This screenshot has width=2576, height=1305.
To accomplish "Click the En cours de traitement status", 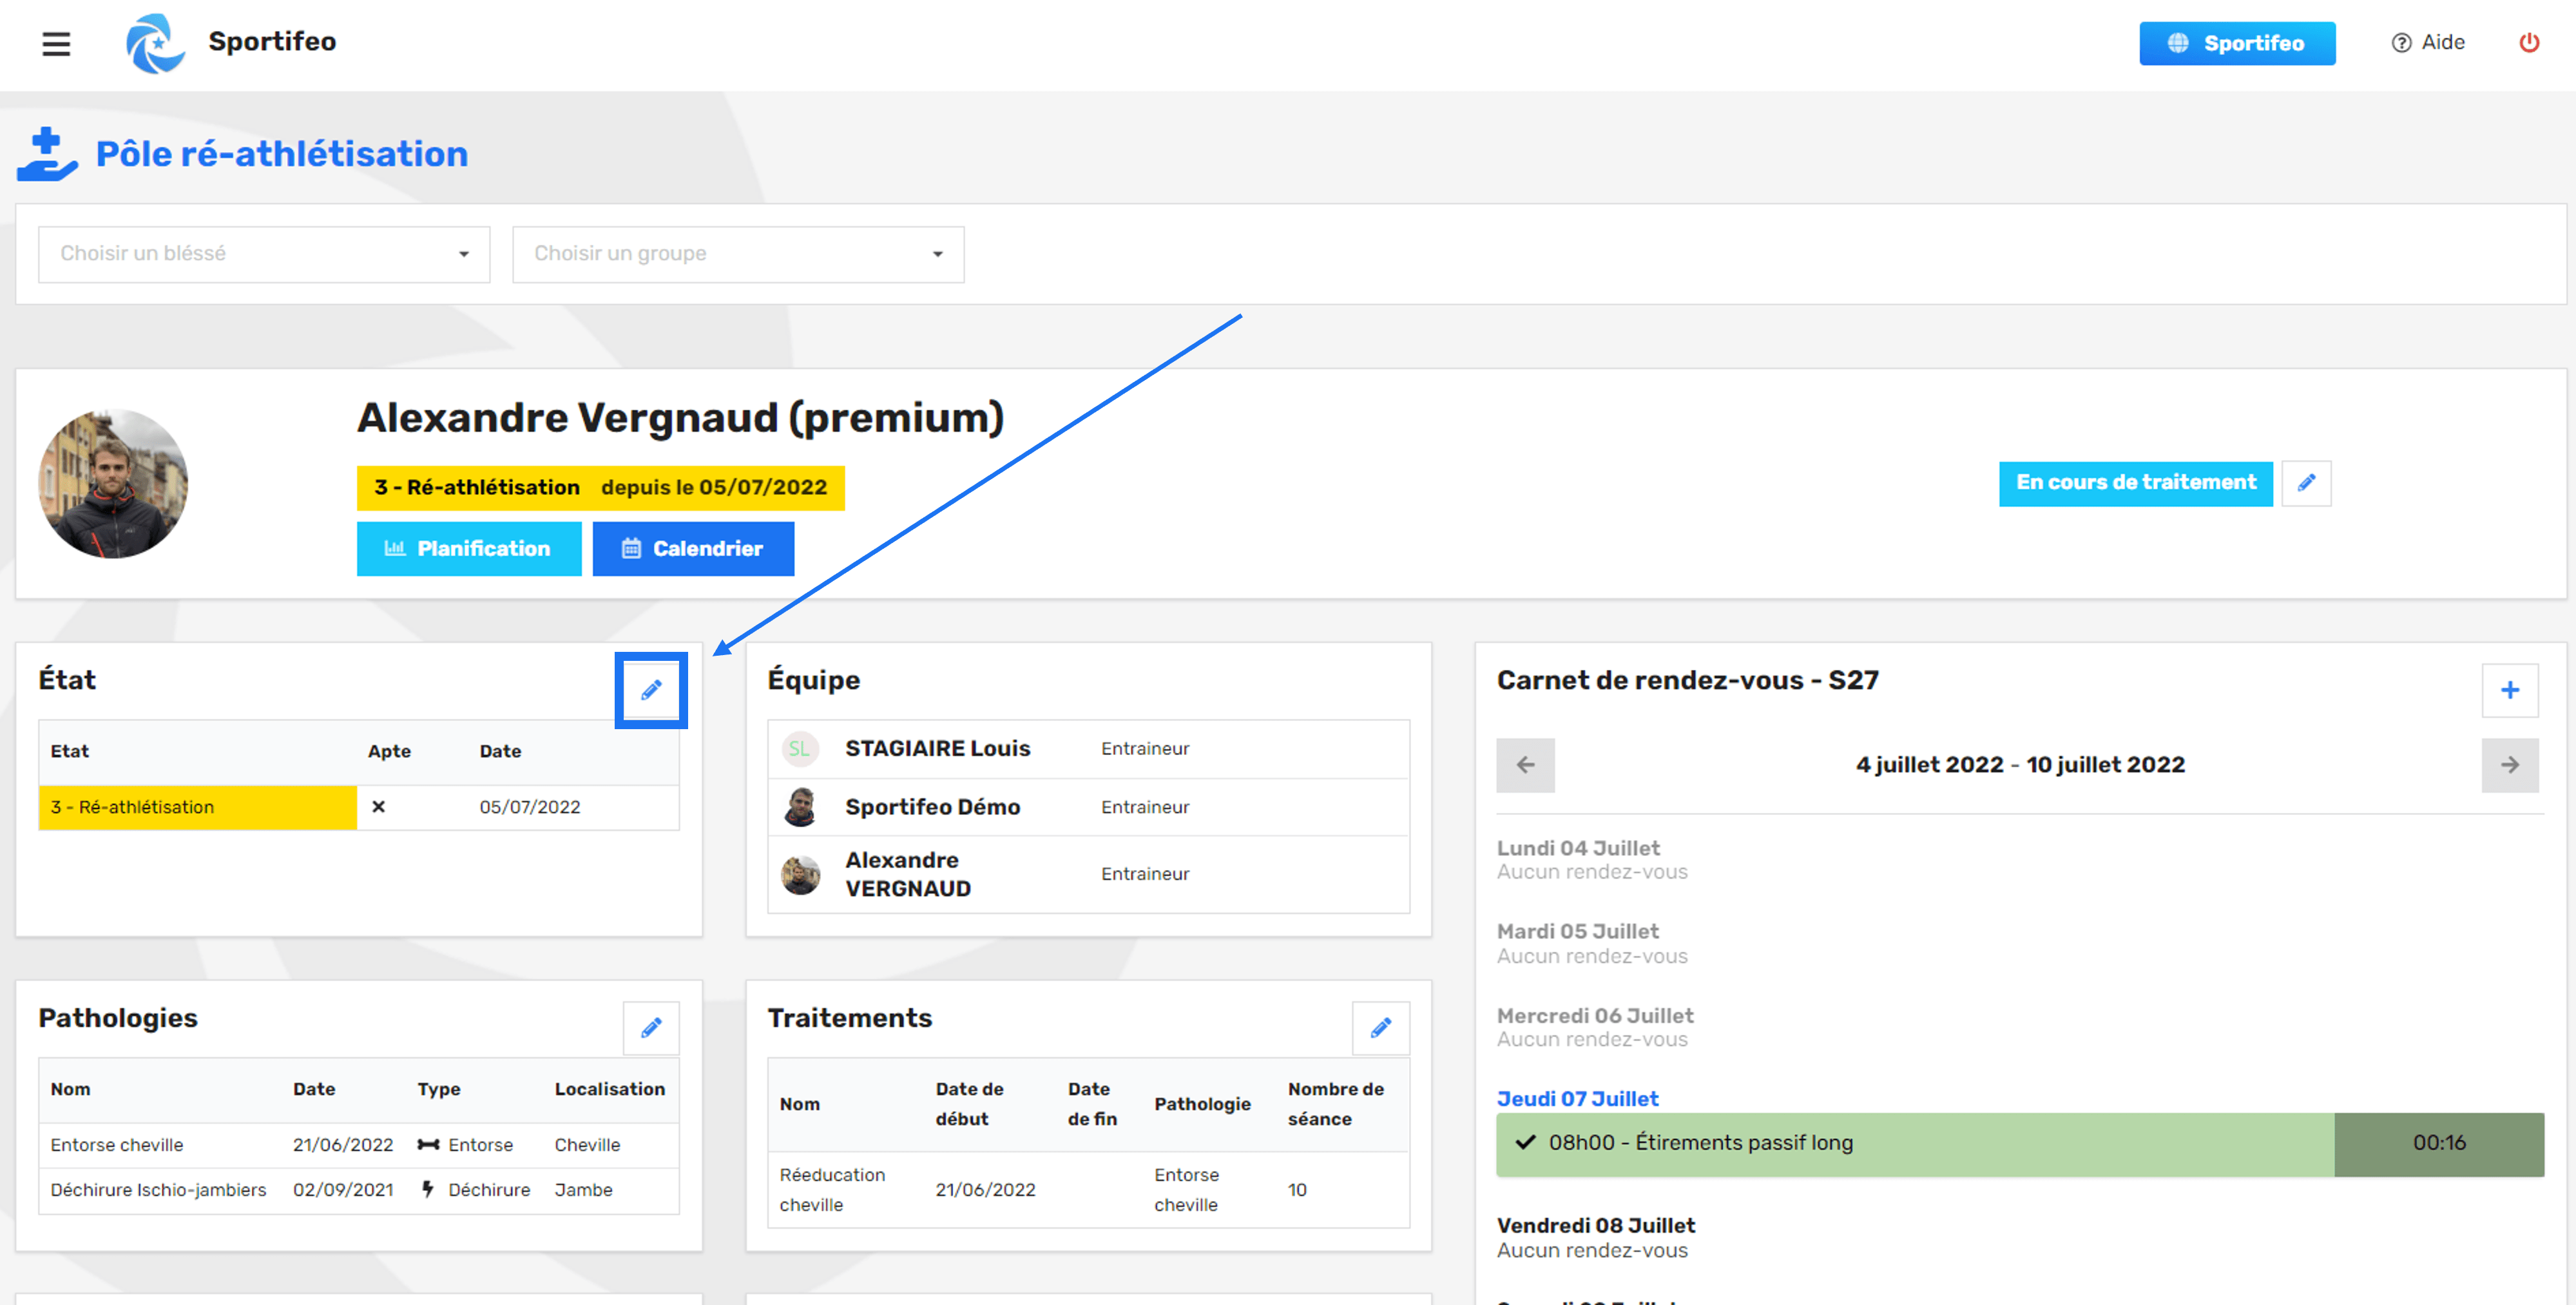I will [2135, 483].
